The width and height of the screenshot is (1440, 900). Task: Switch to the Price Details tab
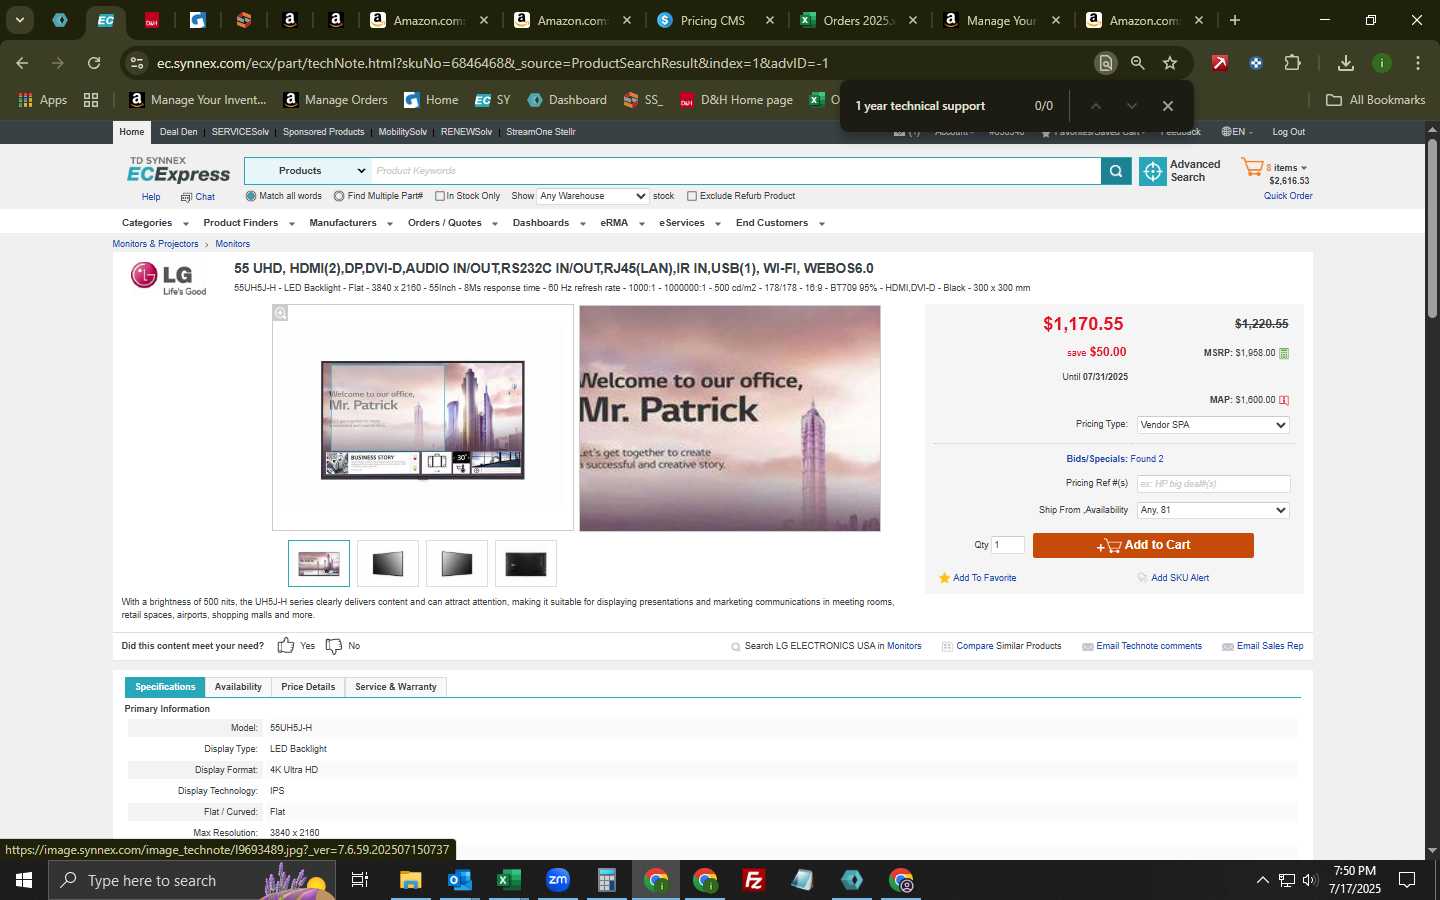[308, 687]
